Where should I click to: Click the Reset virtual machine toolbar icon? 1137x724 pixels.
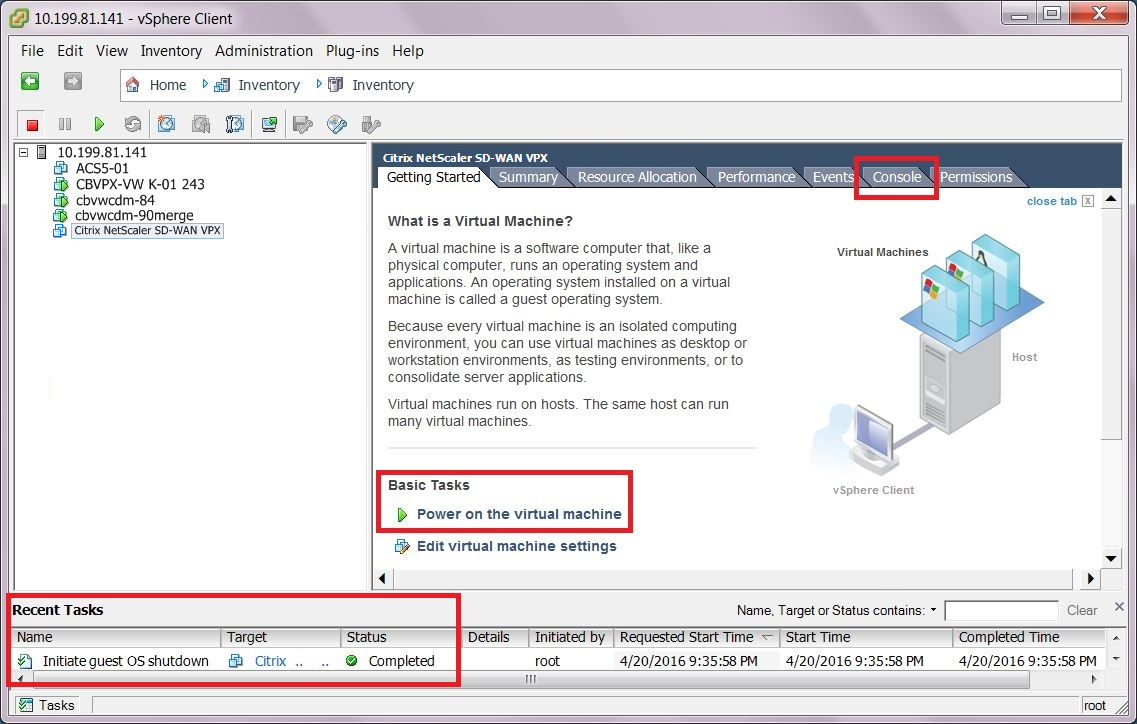pyautogui.click(x=132, y=125)
